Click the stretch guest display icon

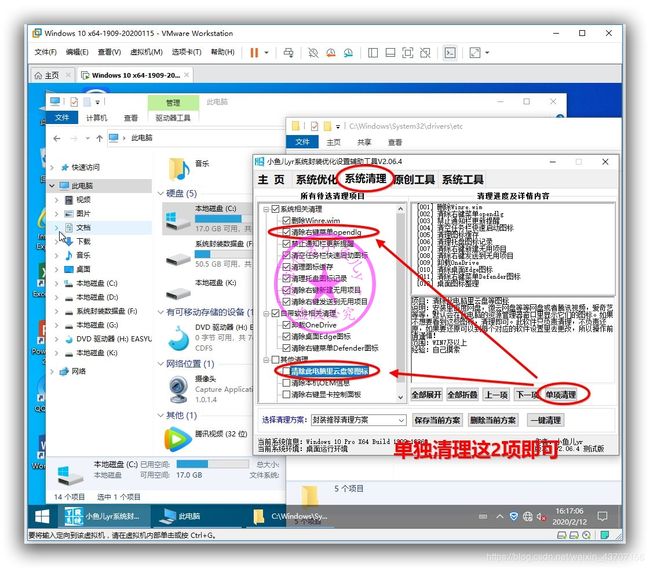click(x=475, y=53)
